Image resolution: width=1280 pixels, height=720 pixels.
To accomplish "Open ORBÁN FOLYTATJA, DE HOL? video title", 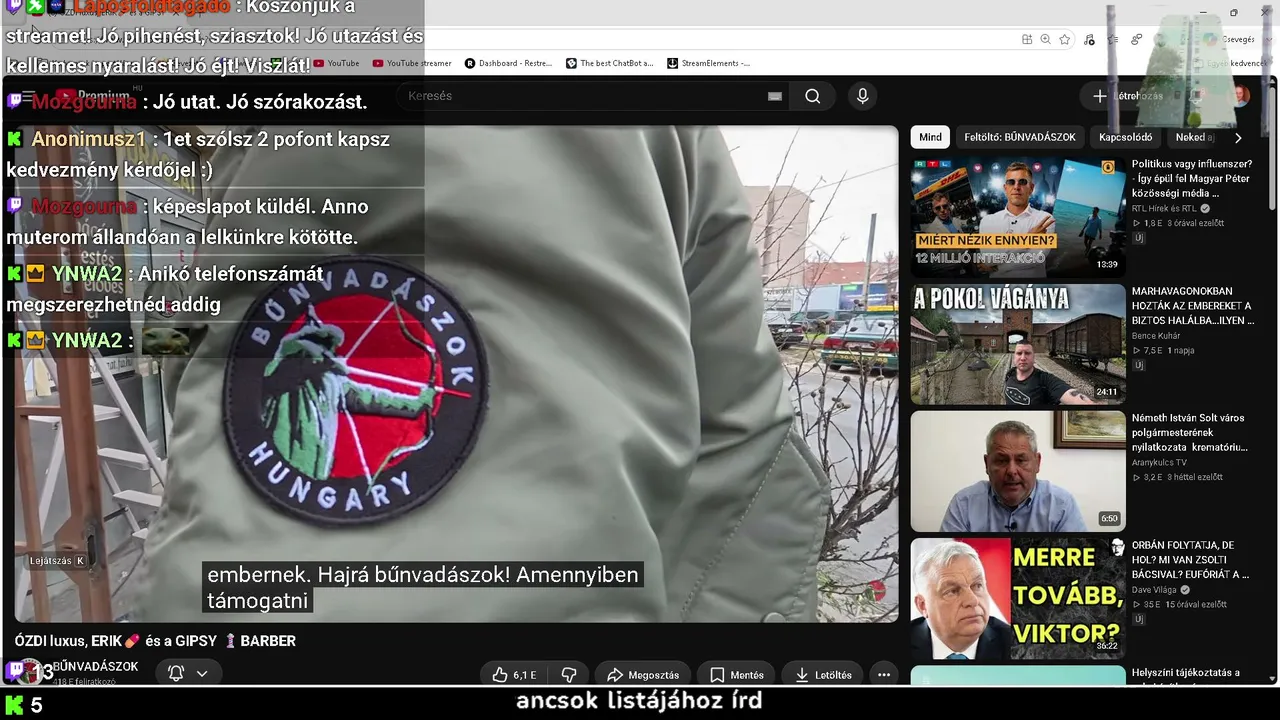I will tap(1191, 560).
